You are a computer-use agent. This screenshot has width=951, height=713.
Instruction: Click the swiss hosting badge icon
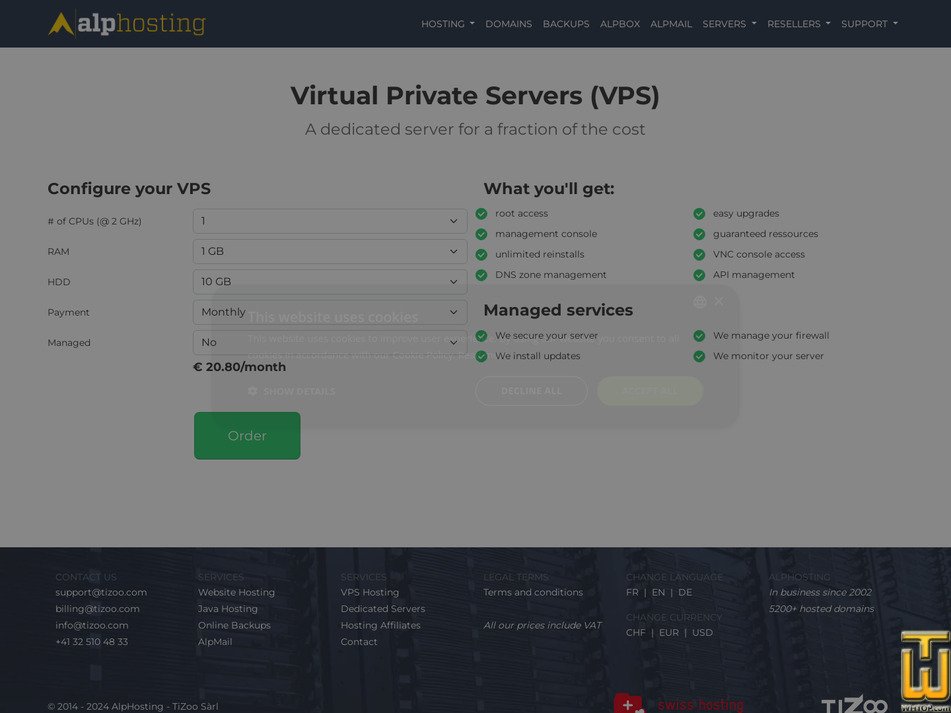coord(629,704)
